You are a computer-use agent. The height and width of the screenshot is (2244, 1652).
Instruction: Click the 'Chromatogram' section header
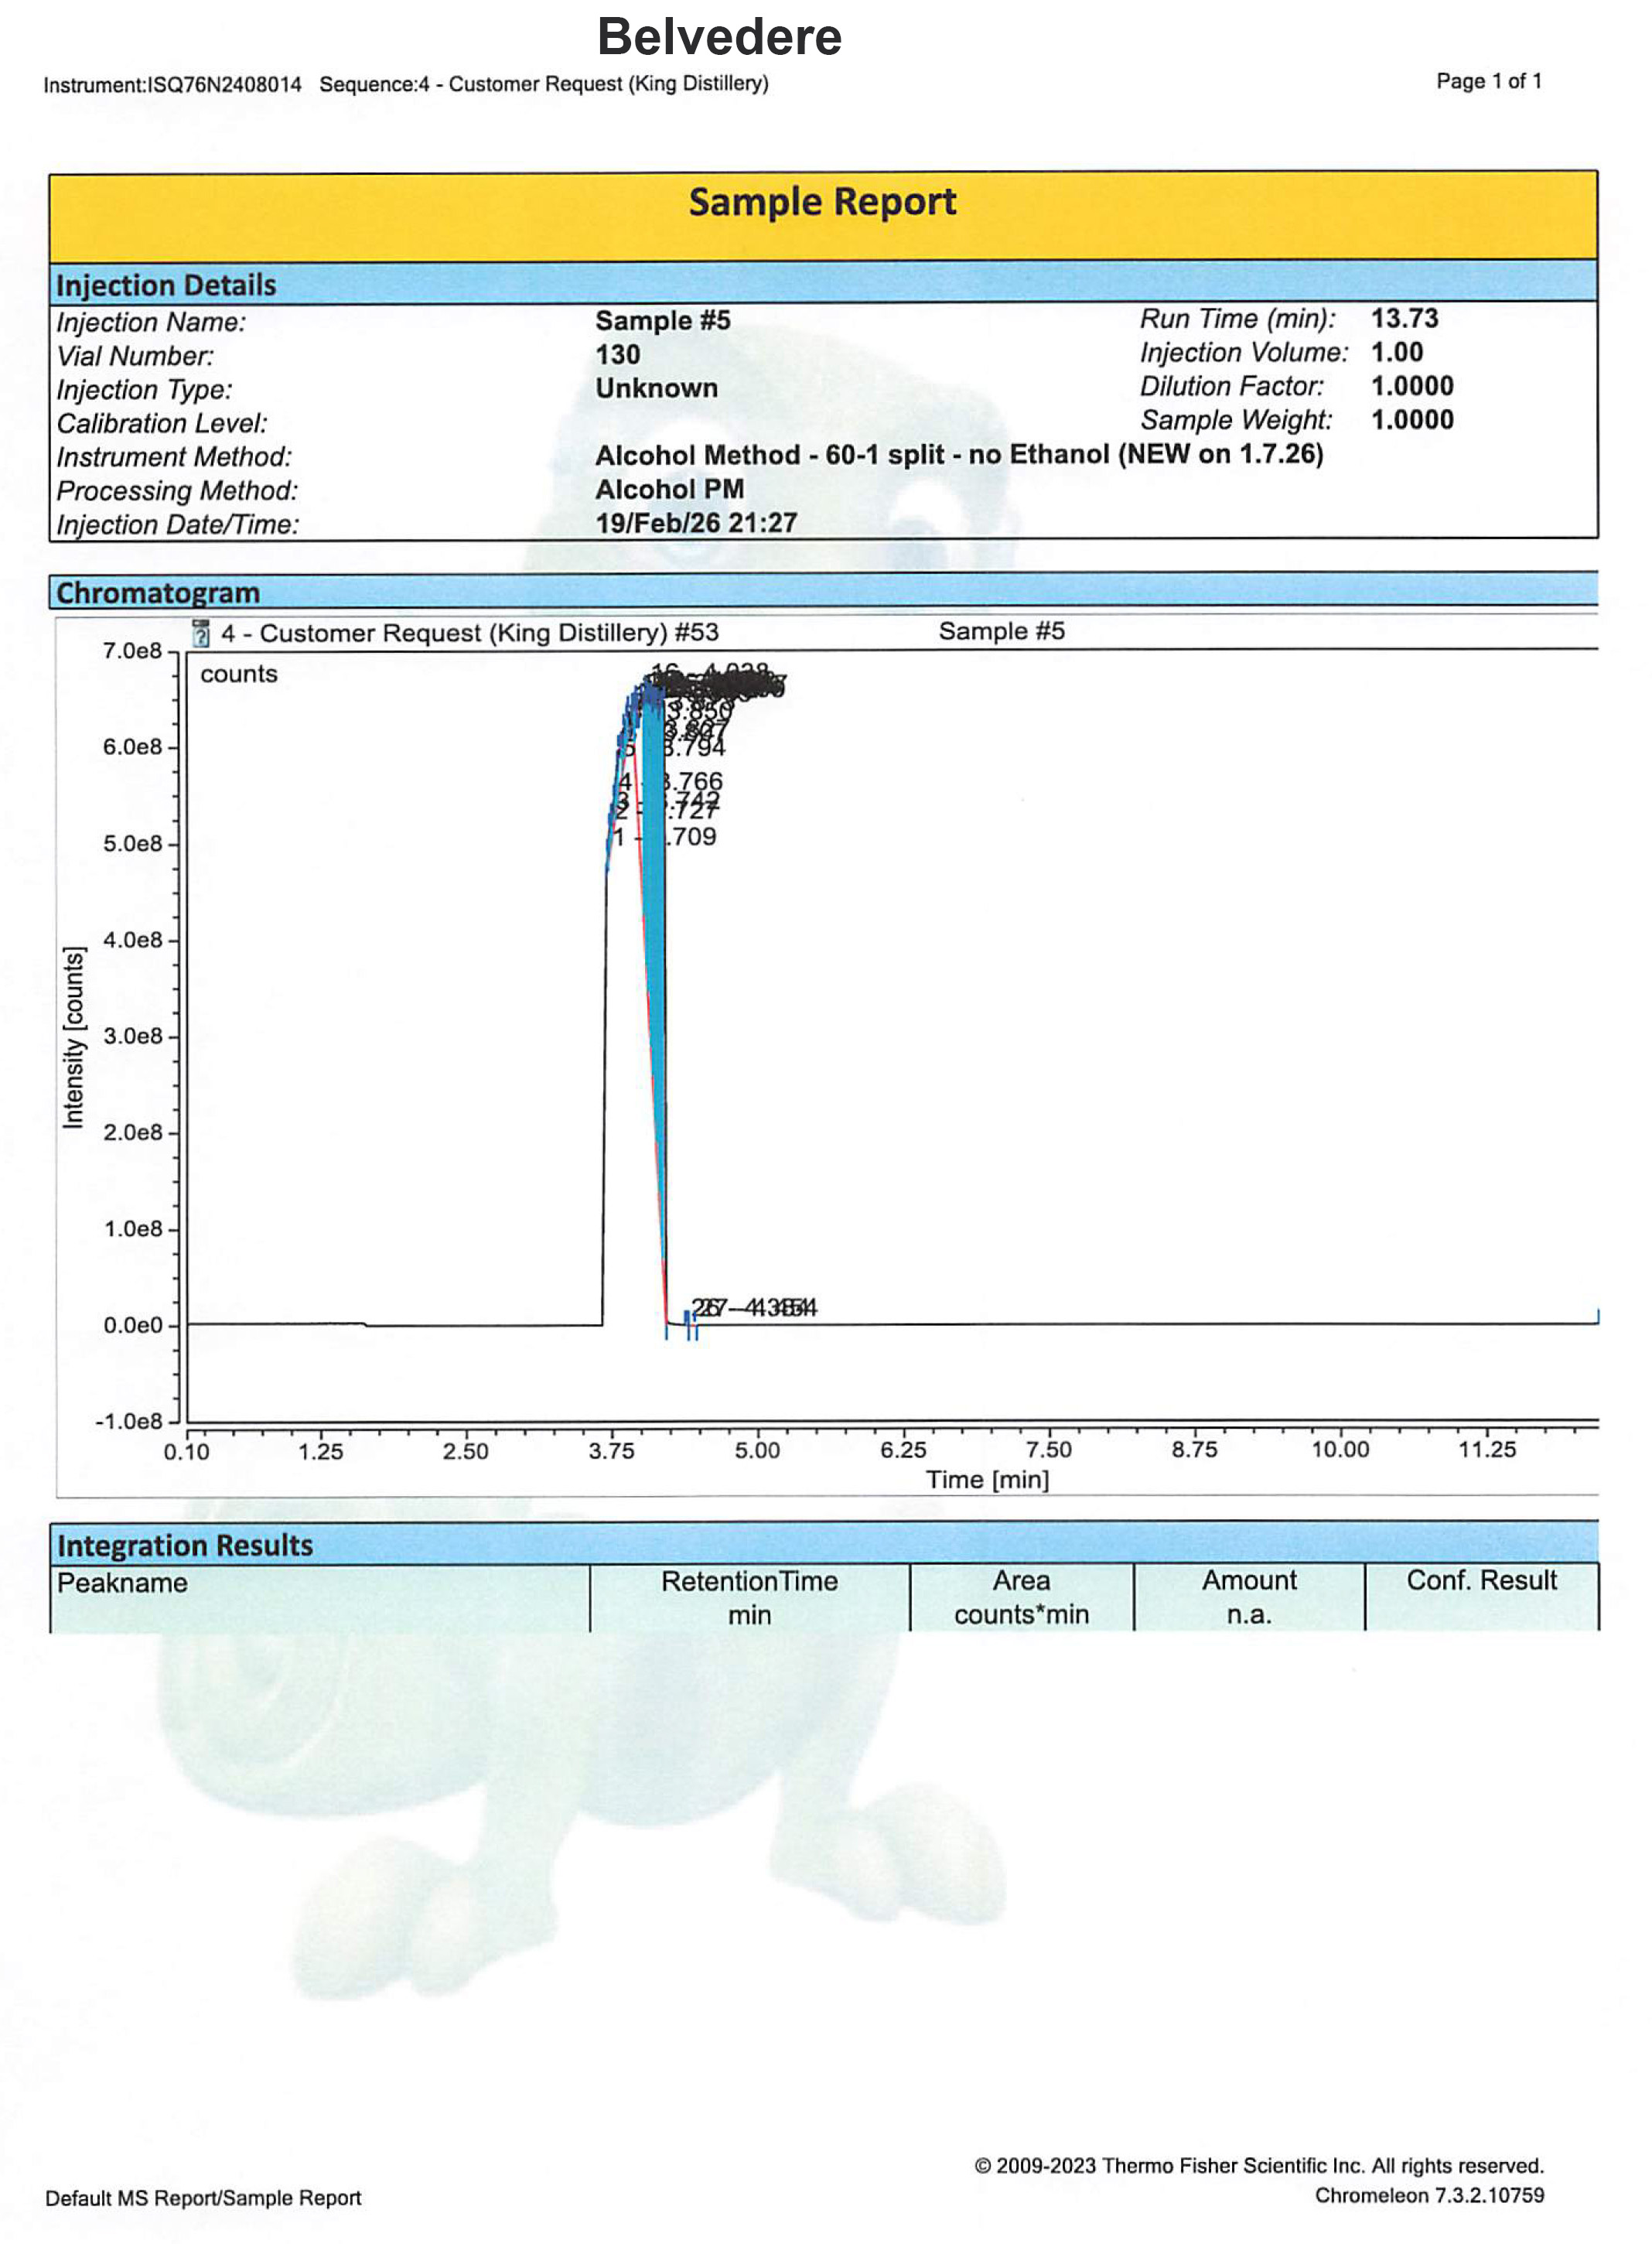point(158,593)
